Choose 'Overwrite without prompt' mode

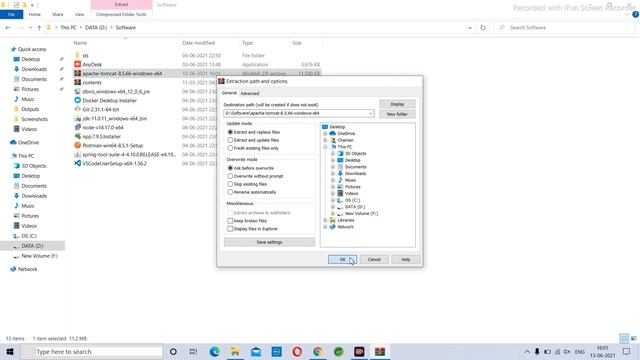[x=230, y=176]
